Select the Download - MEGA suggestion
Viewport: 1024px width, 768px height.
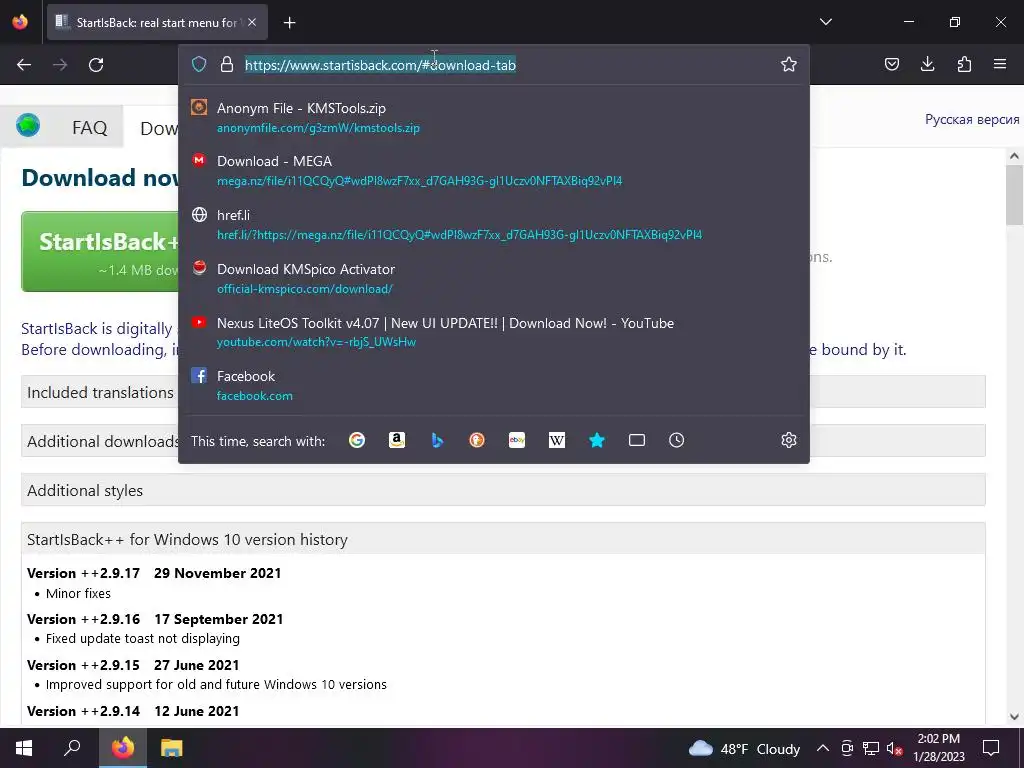point(494,170)
